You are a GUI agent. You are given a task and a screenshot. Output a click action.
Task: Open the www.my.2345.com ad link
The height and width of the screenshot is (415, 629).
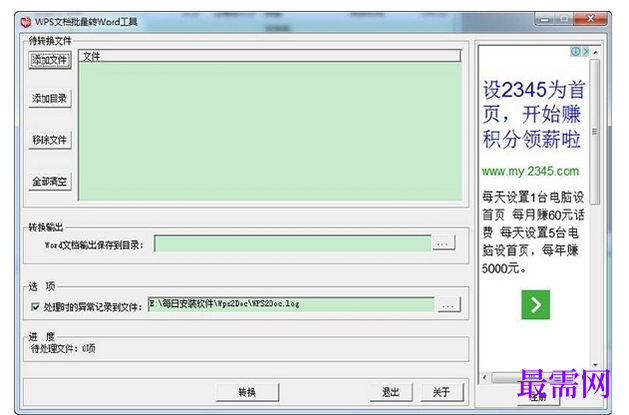[x=530, y=172]
